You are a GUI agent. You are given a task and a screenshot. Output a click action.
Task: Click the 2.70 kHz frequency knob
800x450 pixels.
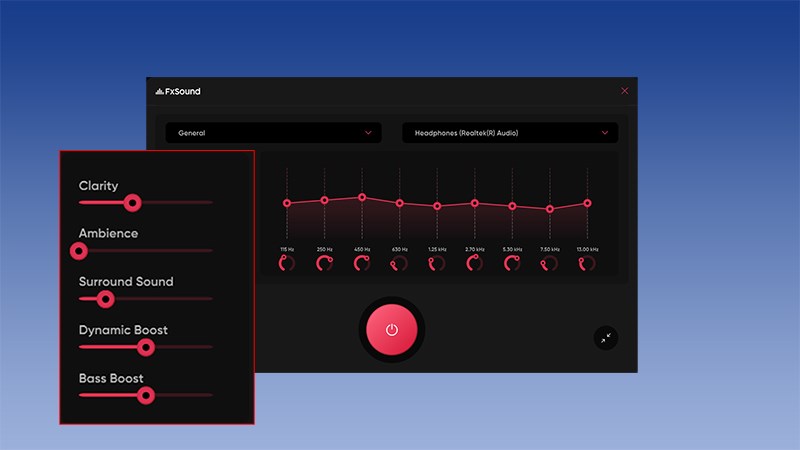click(474, 263)
